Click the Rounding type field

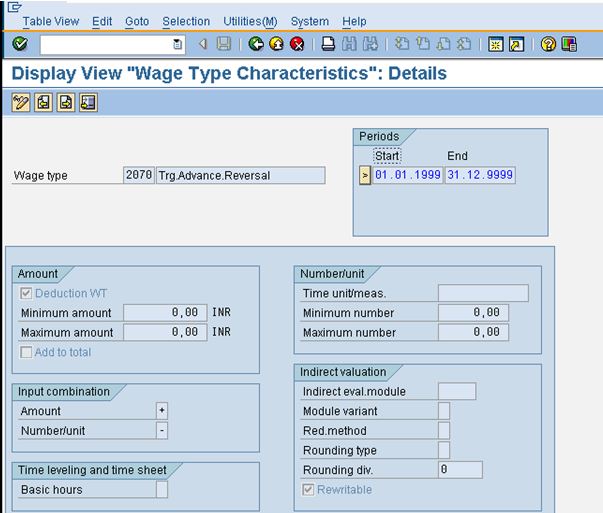(x=444, y=450)
